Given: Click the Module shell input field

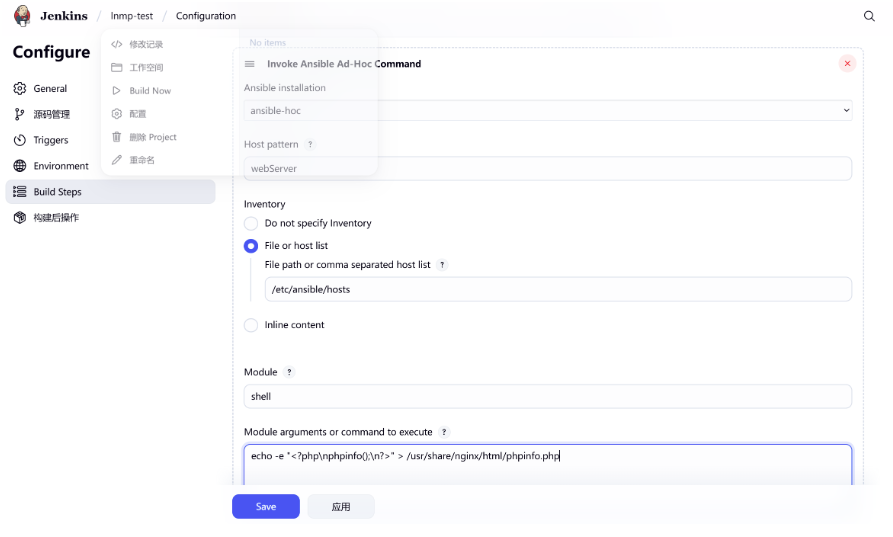Looking at the screenshot, I should click(x=548, y=396).
